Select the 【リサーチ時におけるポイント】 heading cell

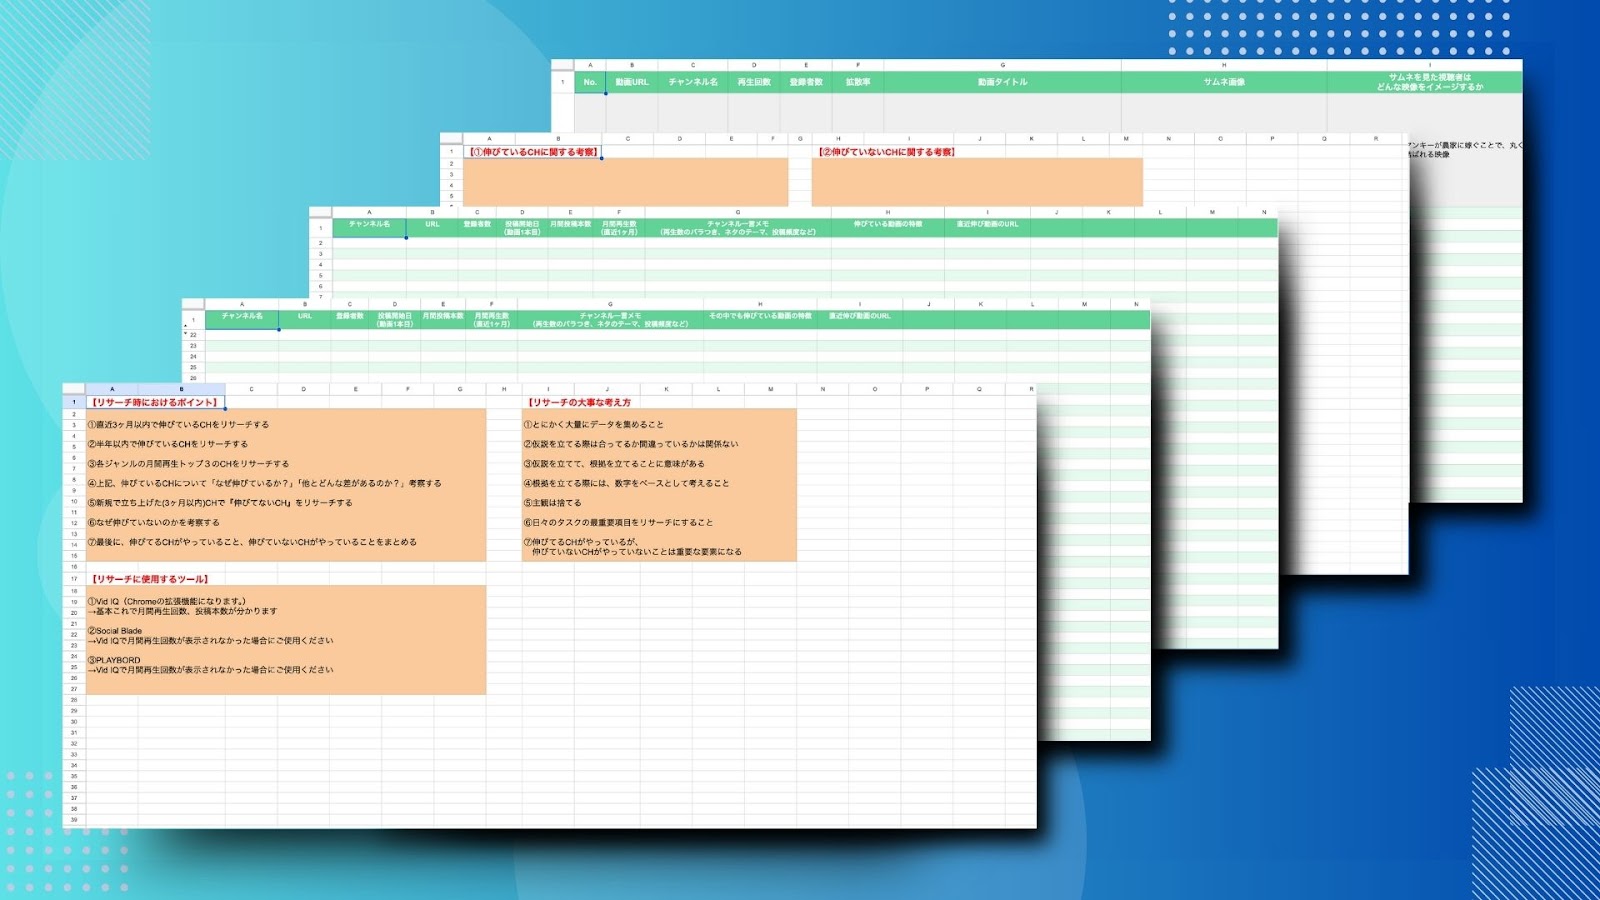pyautogui.click(x=155, y=402)
